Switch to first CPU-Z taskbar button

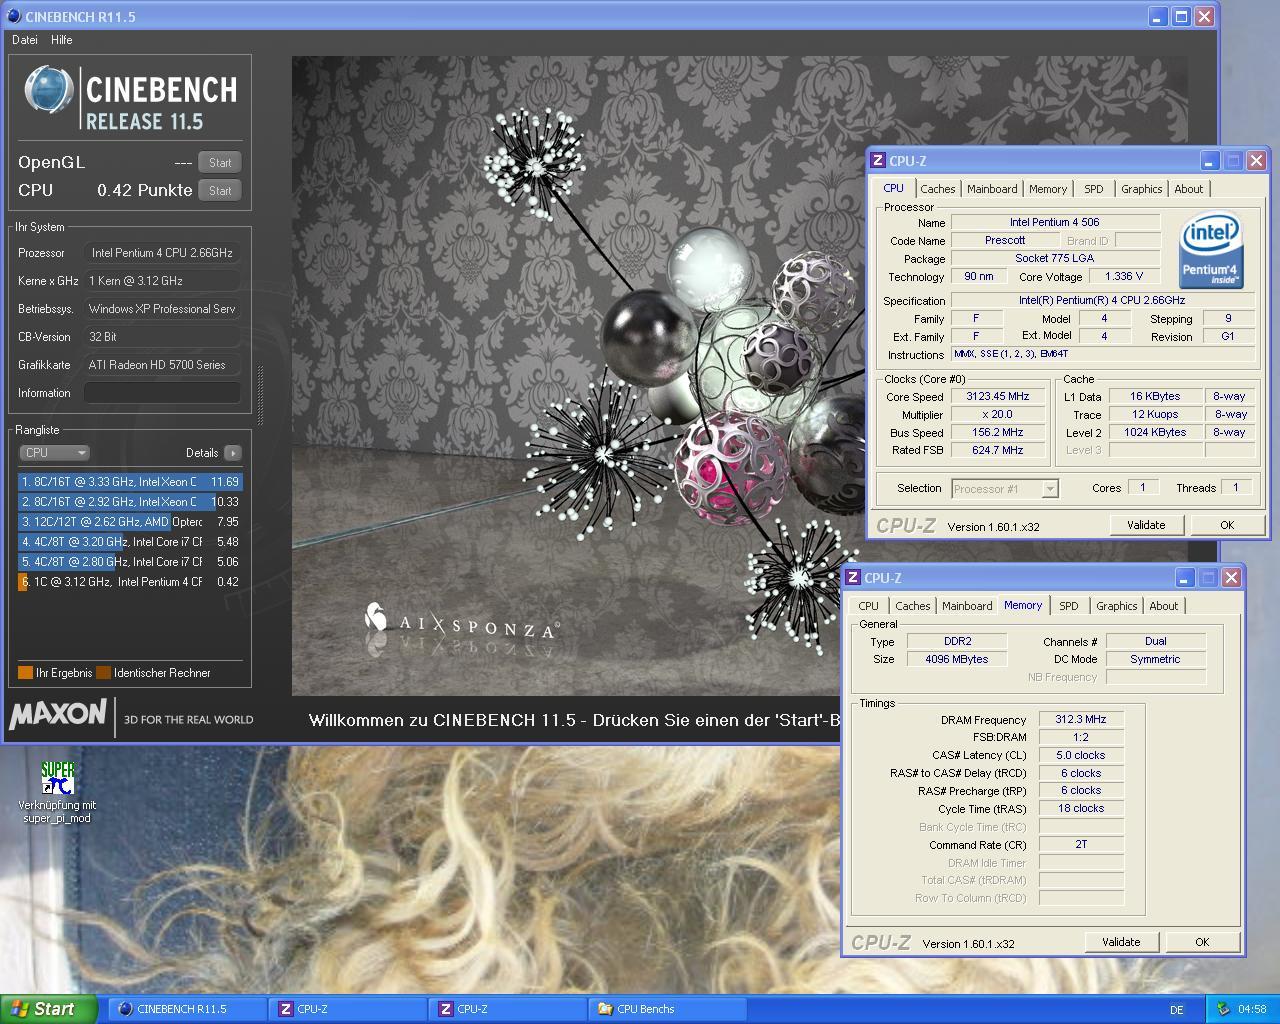(x=348, y=1009)
